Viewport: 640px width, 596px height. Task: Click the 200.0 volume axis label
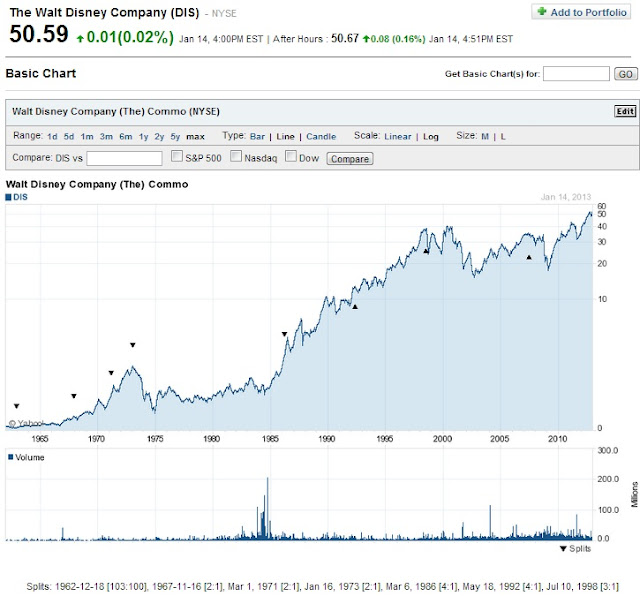(x=608, y=479)
